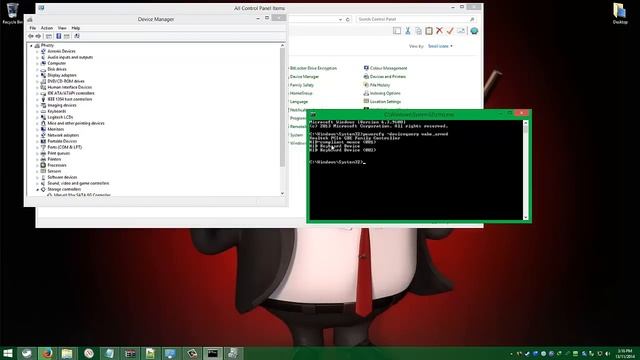Open BitLocker Drive Encryption in Control Panel

point(313,68)
